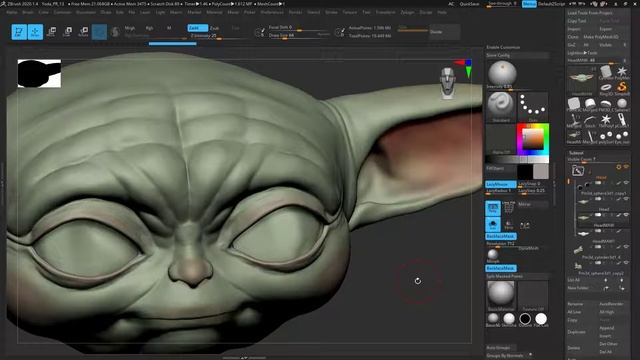Toggle visibility of Pm3d_cylinder3d1_4 subtool
The width and height of the screenshot is (640, 360).
626,247
